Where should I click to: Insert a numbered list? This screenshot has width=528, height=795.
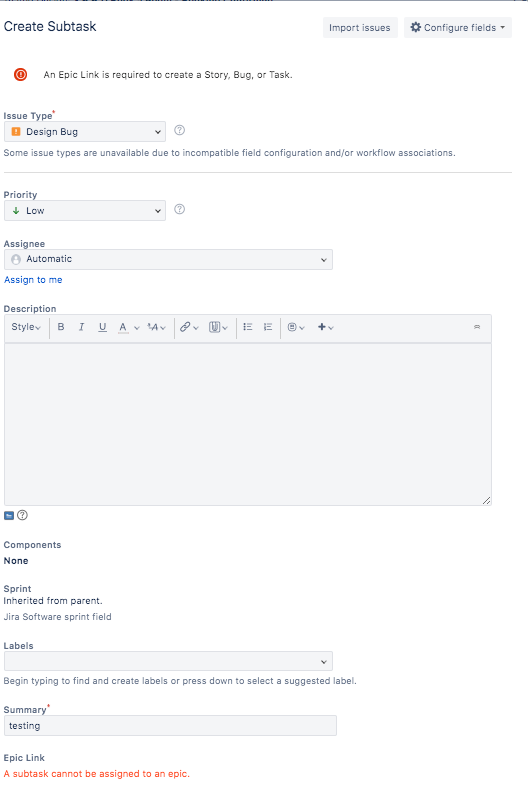point(268,327)
